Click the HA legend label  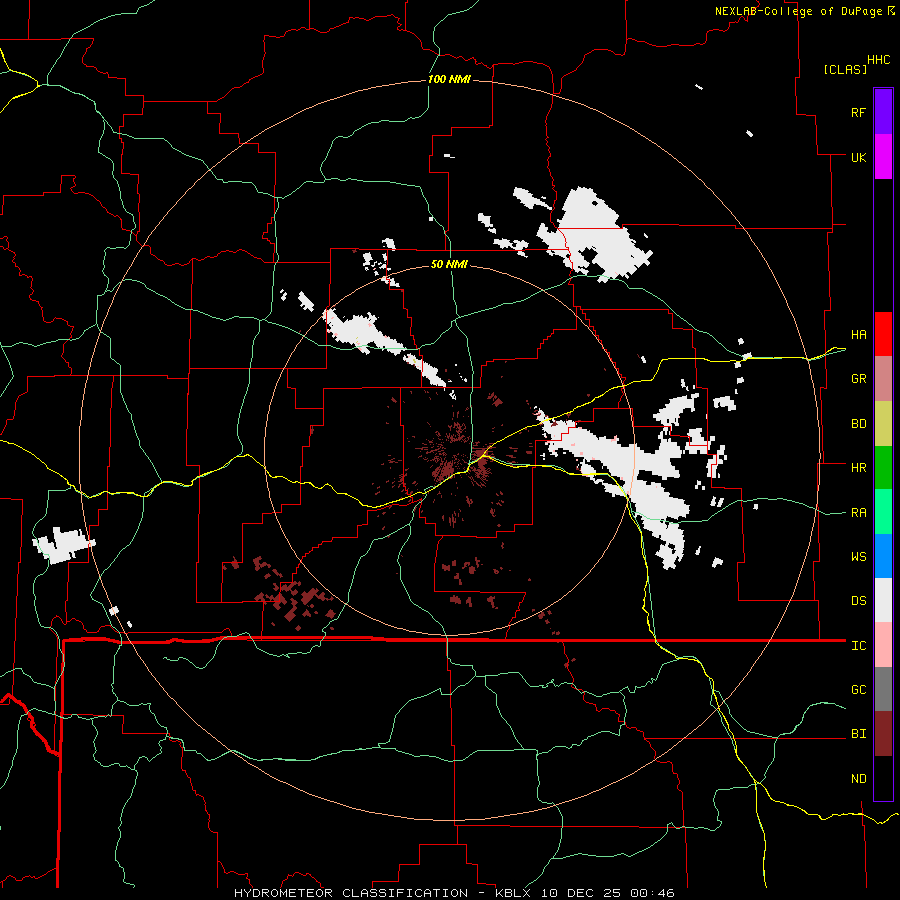click(x=858, y=334)
